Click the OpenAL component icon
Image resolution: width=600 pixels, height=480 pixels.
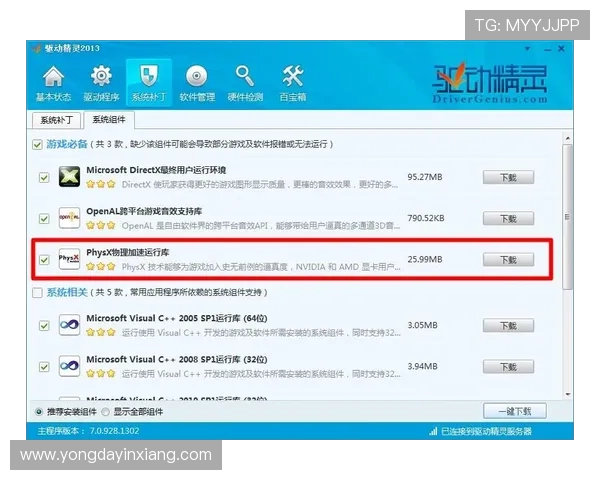69,218
